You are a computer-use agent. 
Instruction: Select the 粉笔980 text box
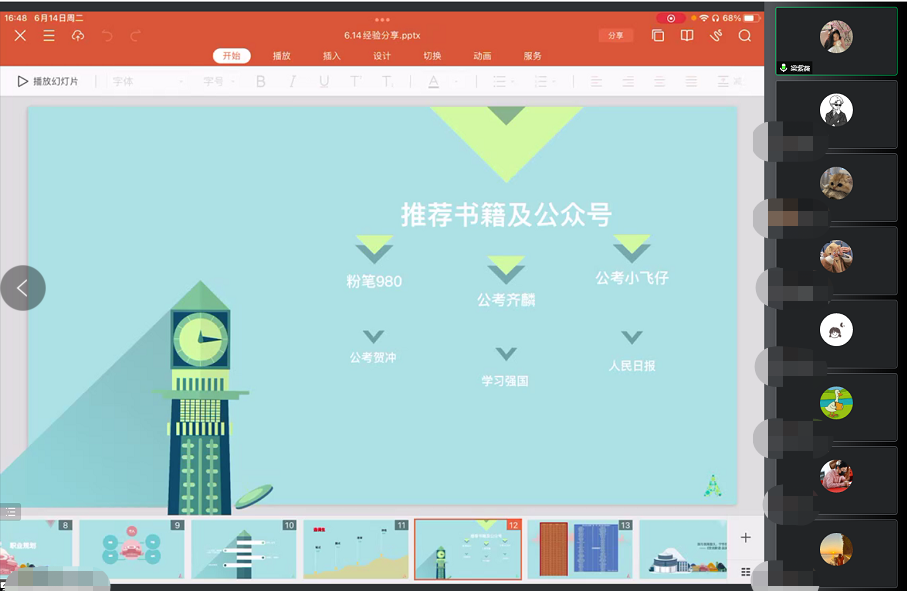click(374, 282)
